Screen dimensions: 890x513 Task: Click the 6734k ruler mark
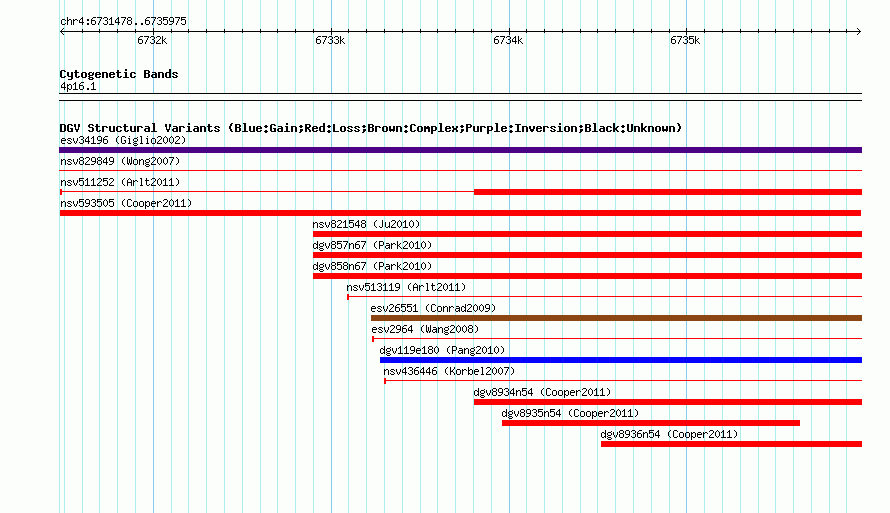pos(508,40)
